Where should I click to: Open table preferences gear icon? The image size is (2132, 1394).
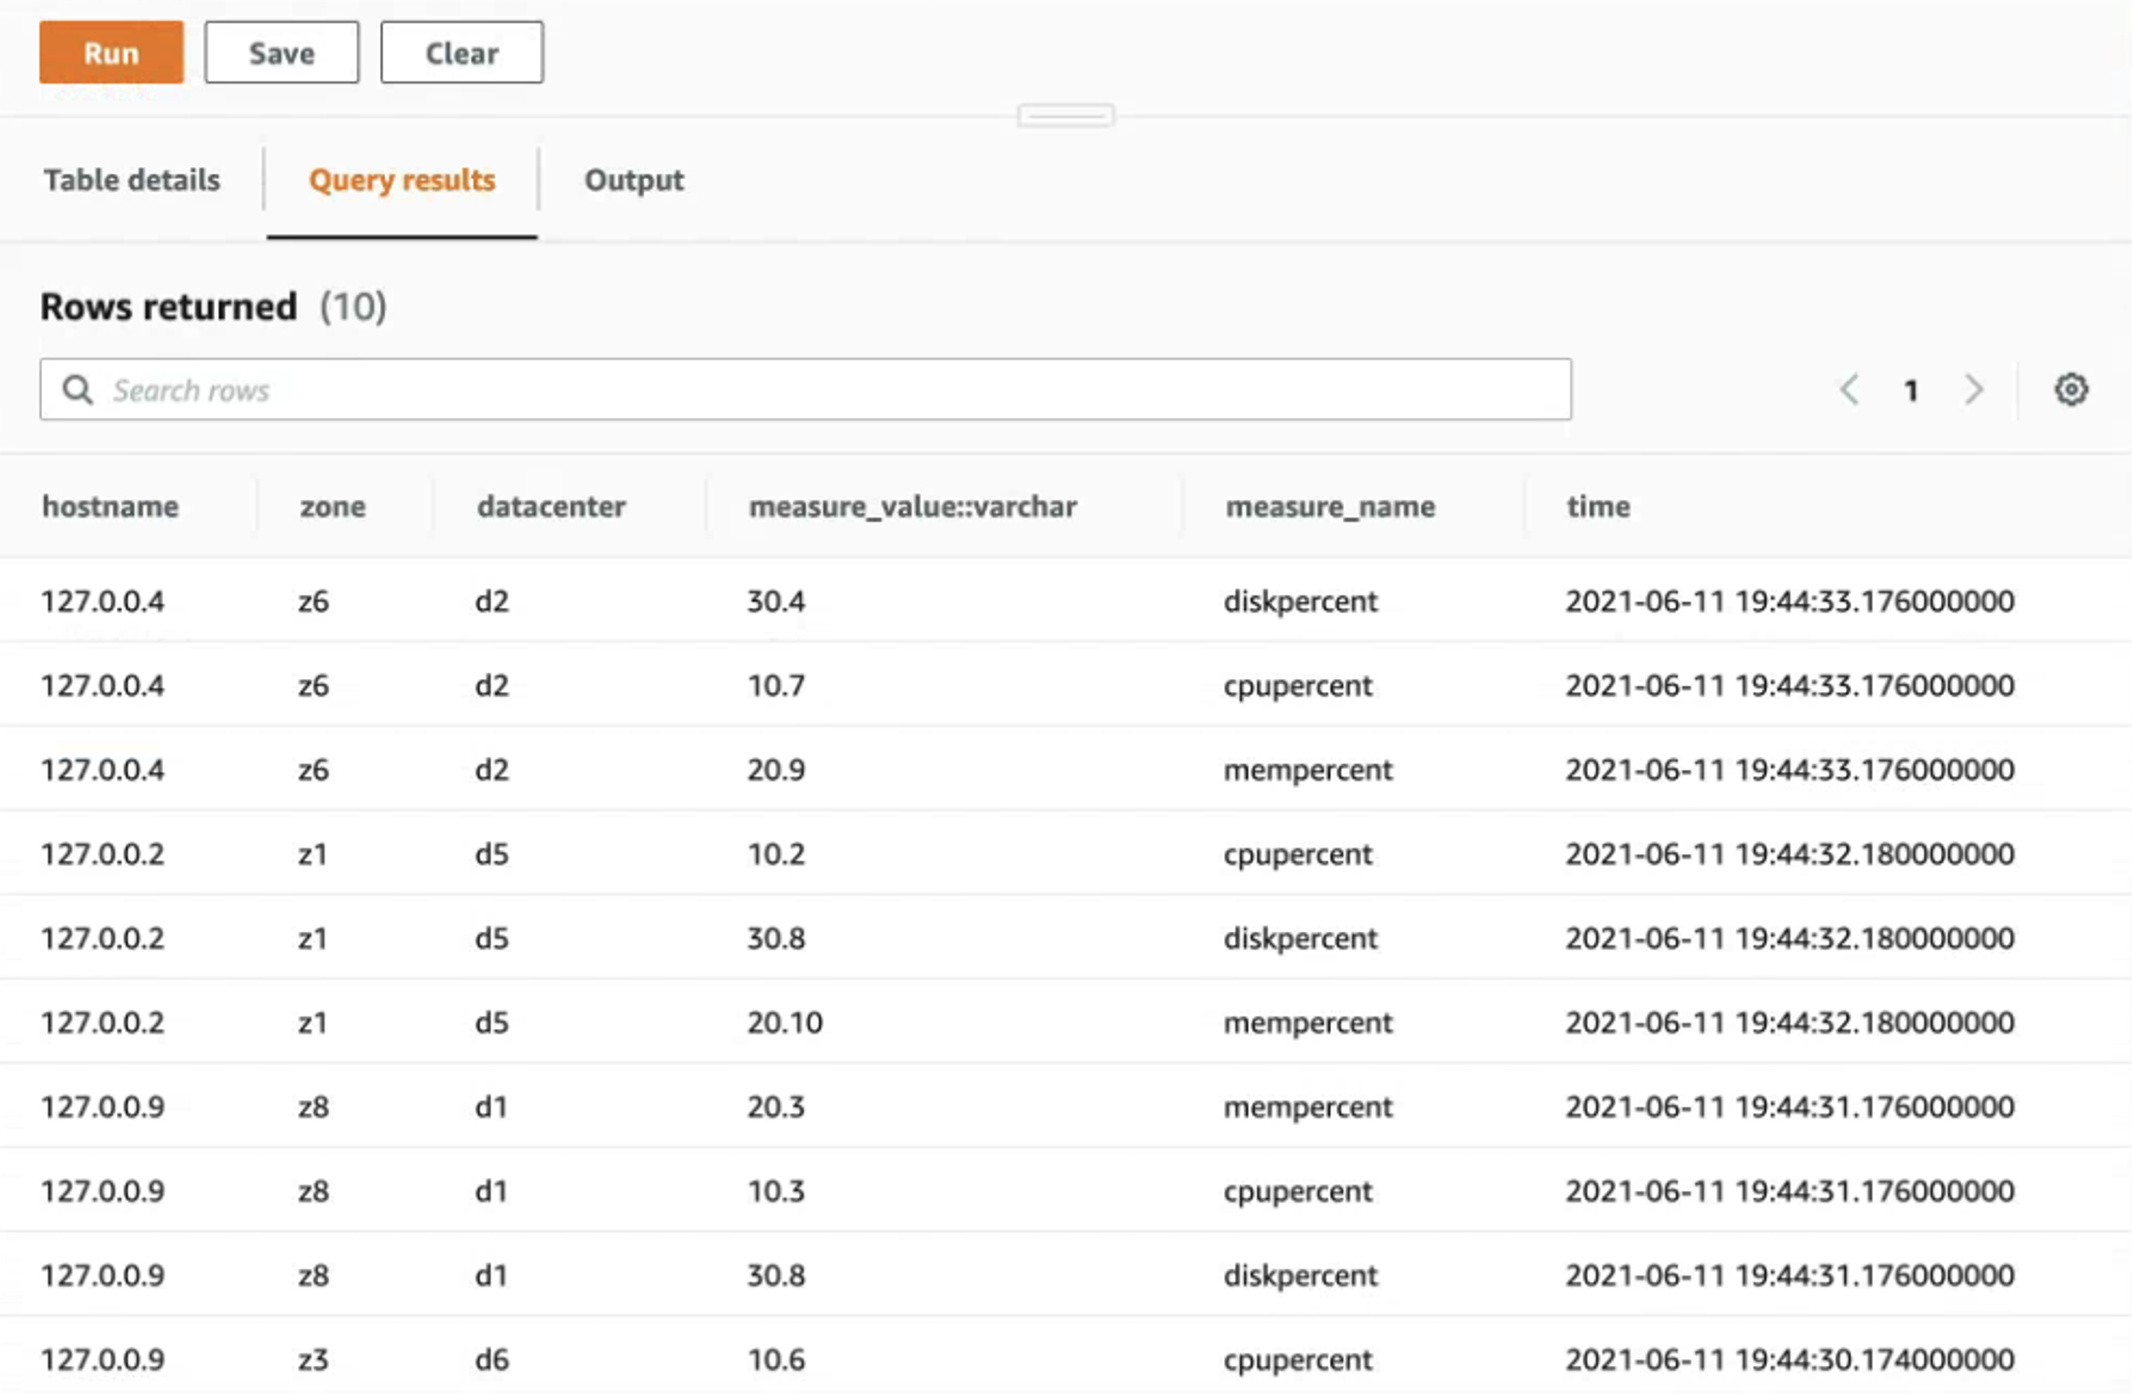point(2071,389)
